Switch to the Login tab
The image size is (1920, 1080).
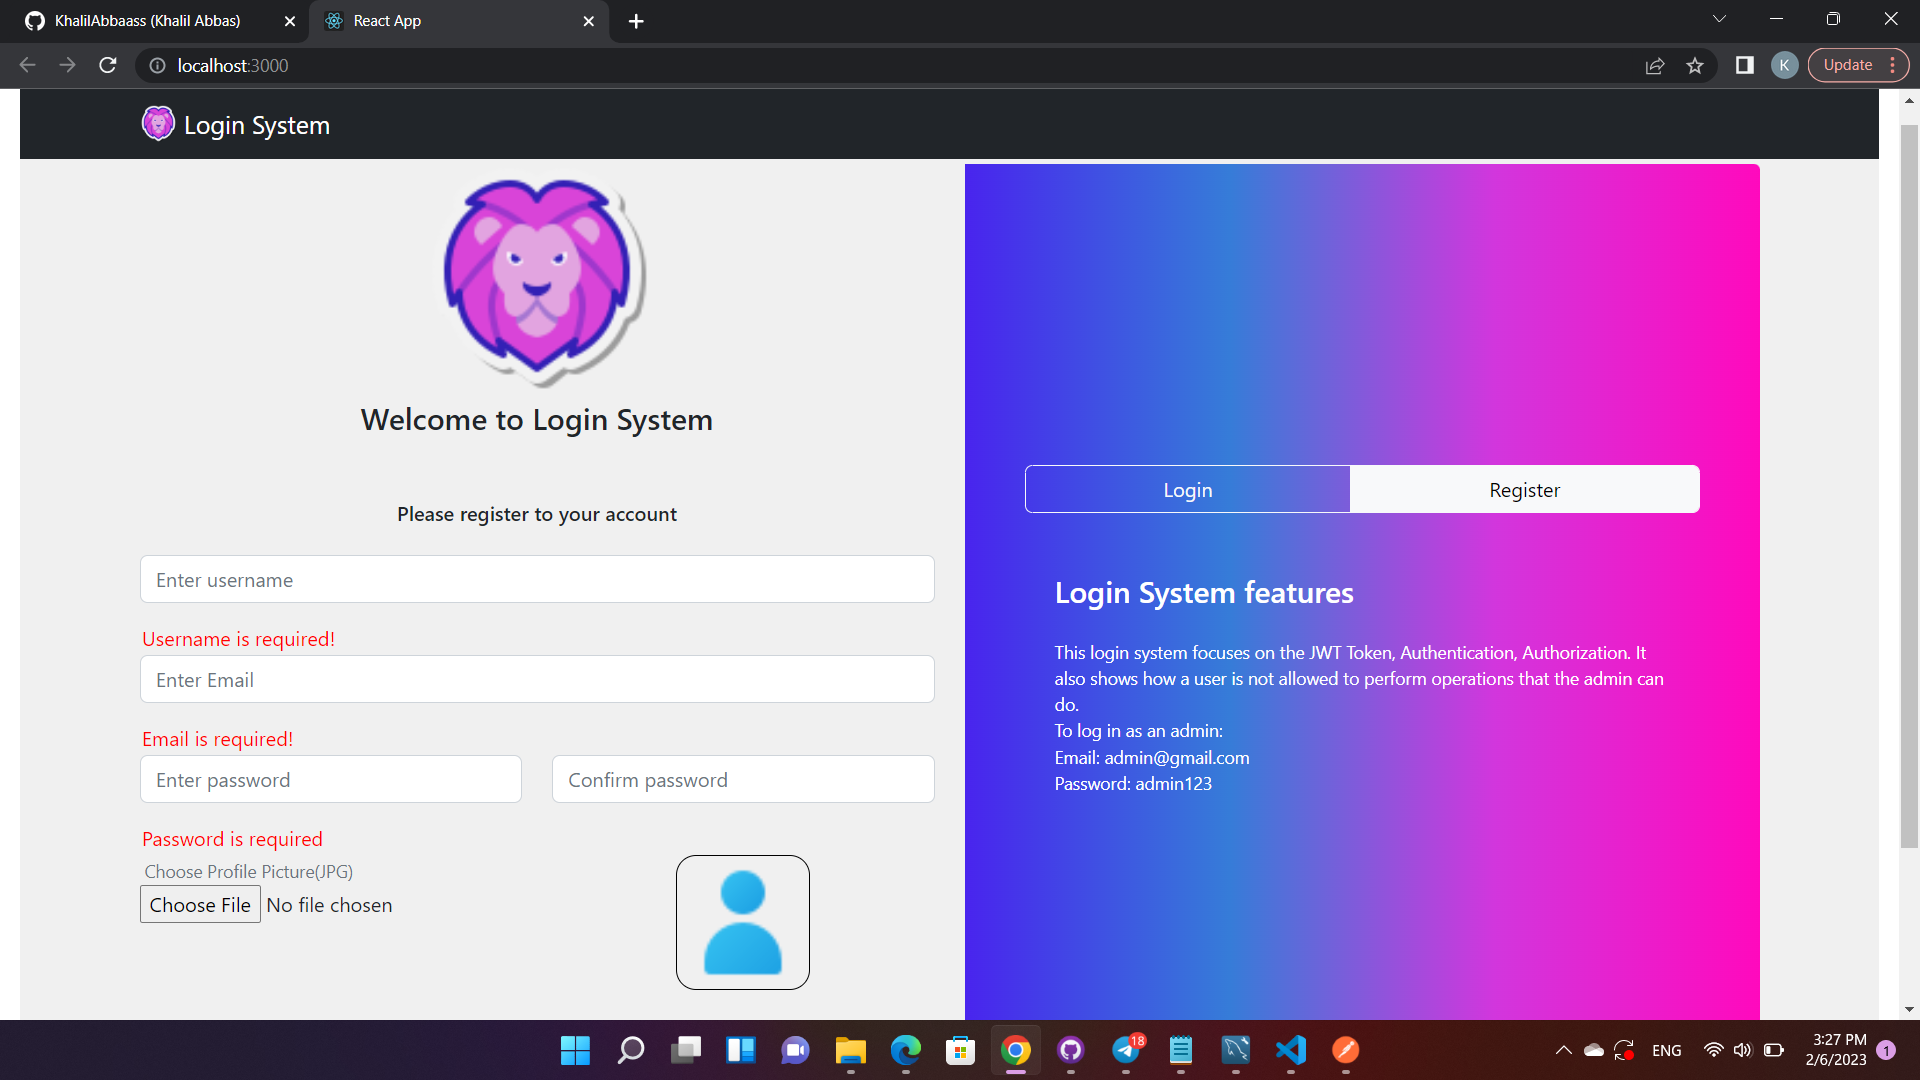1187,489
